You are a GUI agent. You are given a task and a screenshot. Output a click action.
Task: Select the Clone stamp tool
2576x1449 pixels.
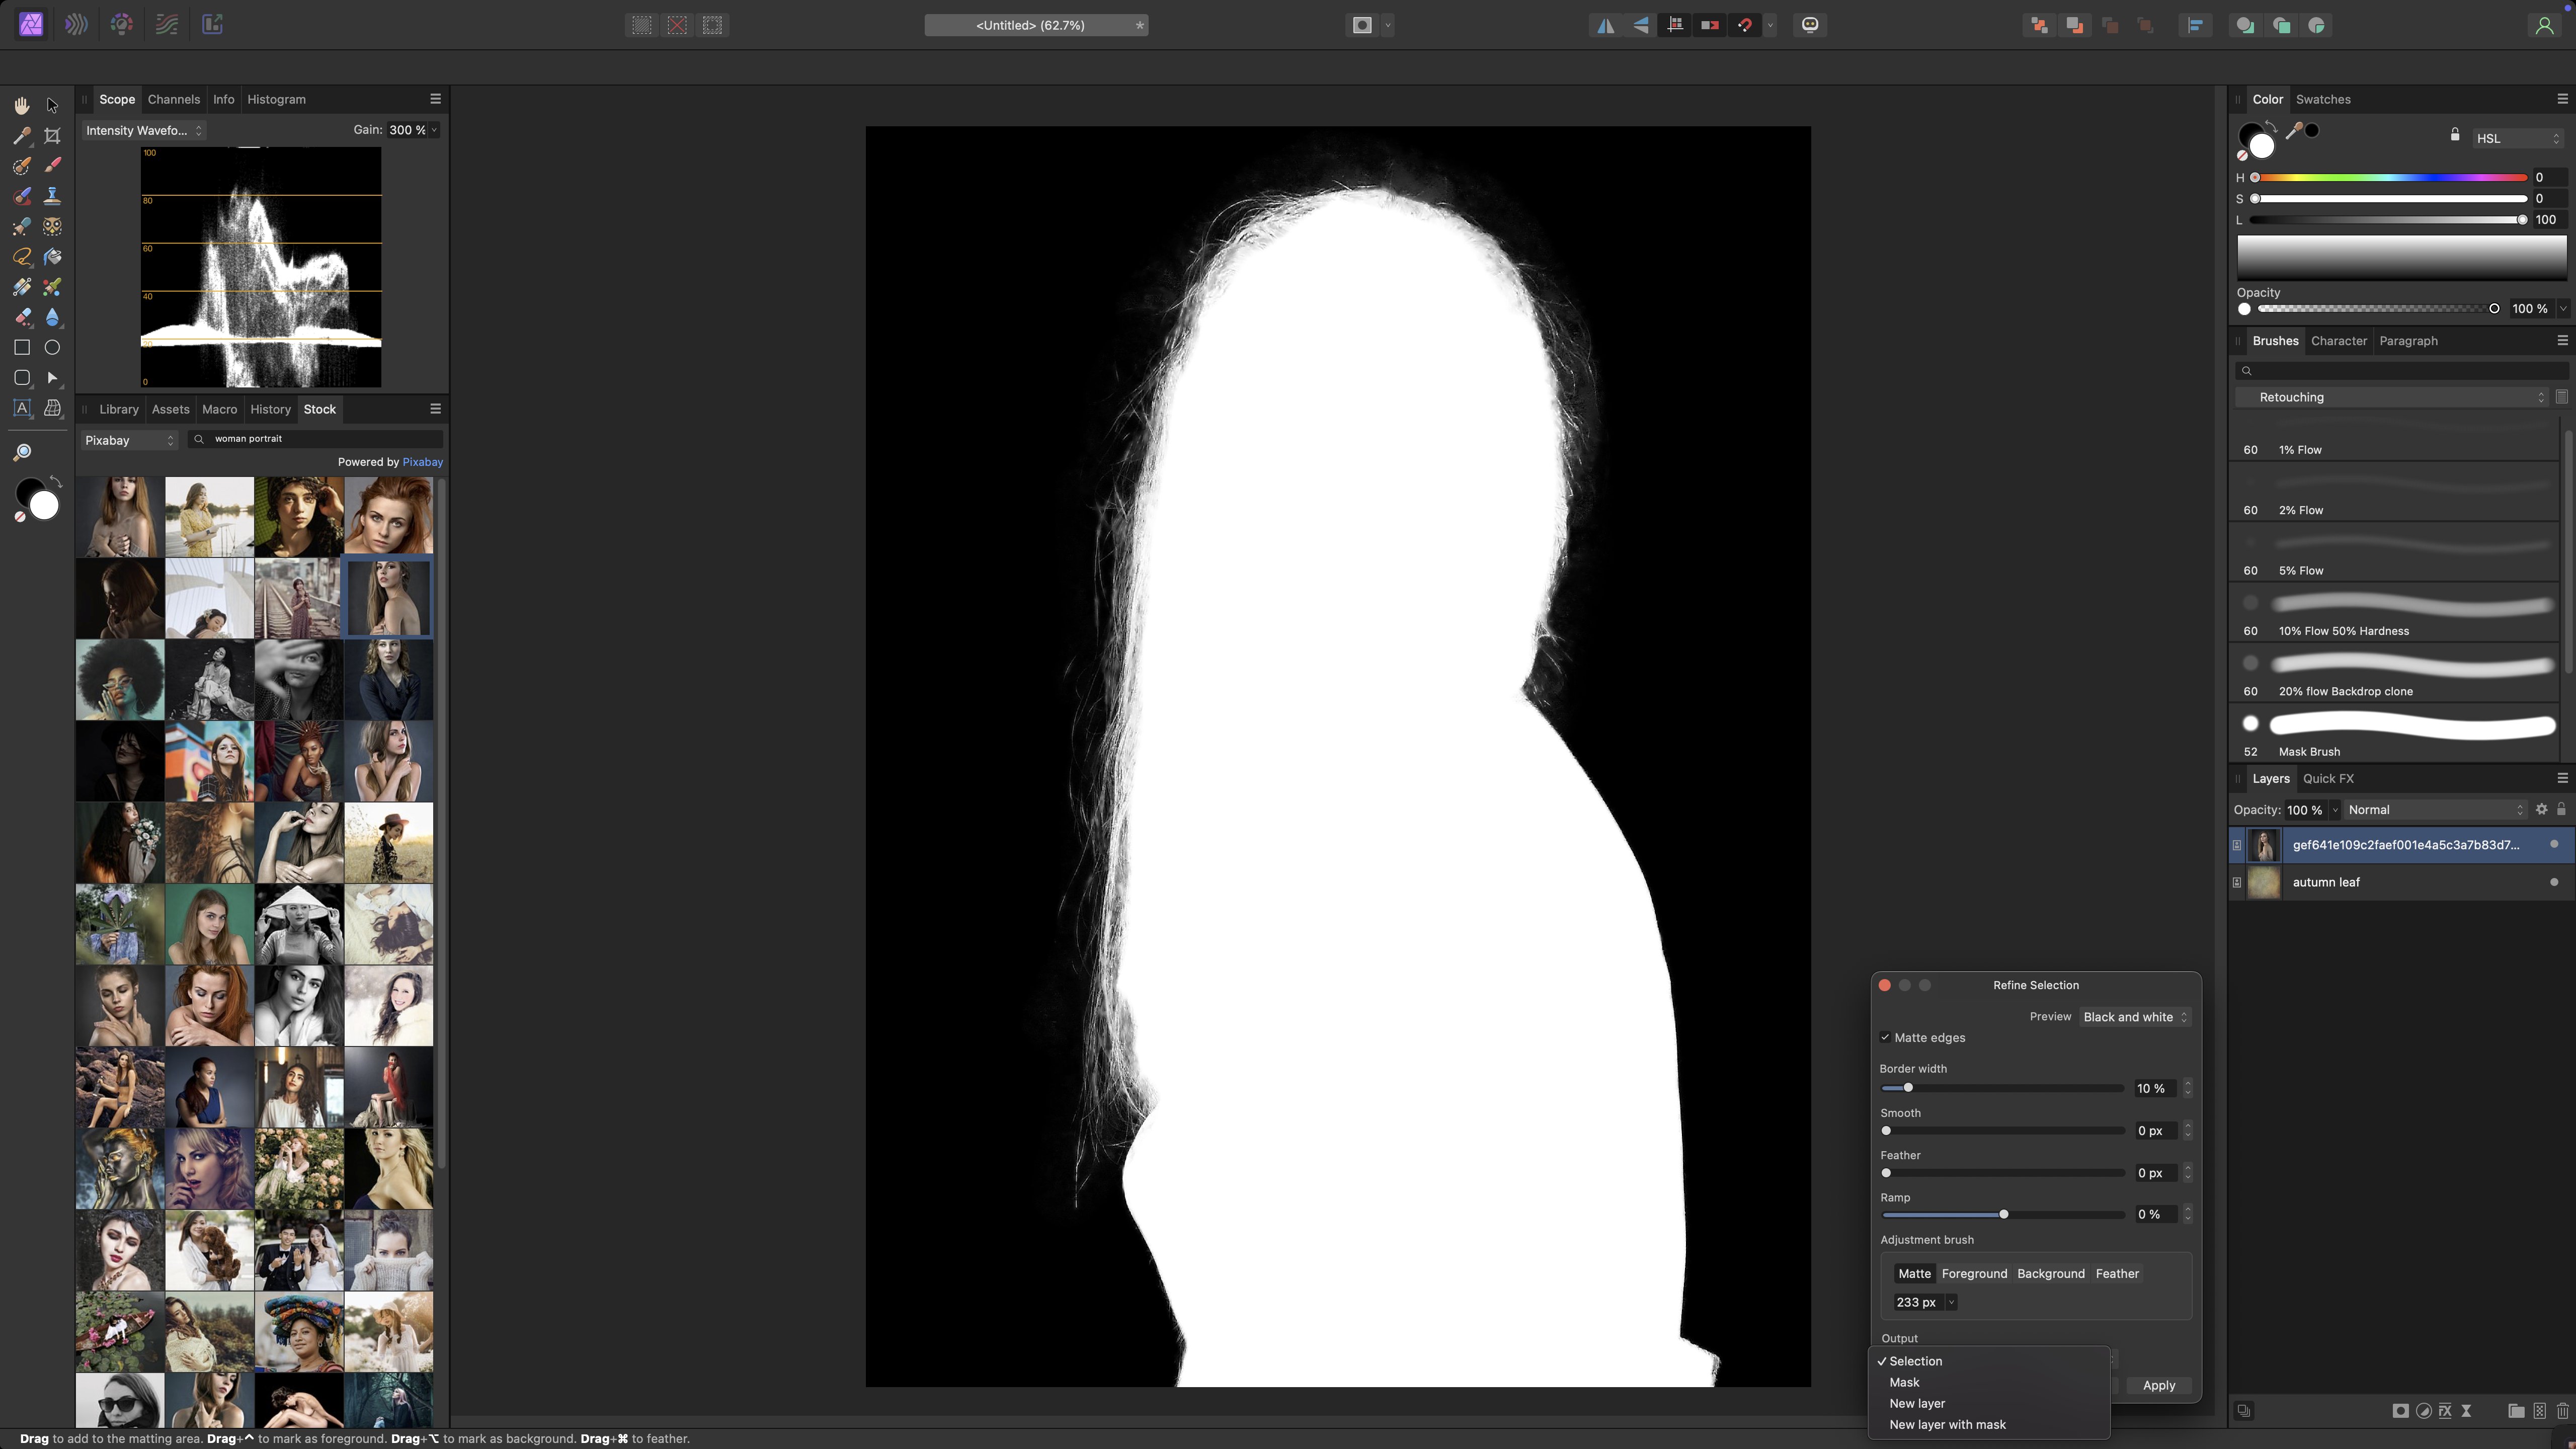[x=53, y=196]
